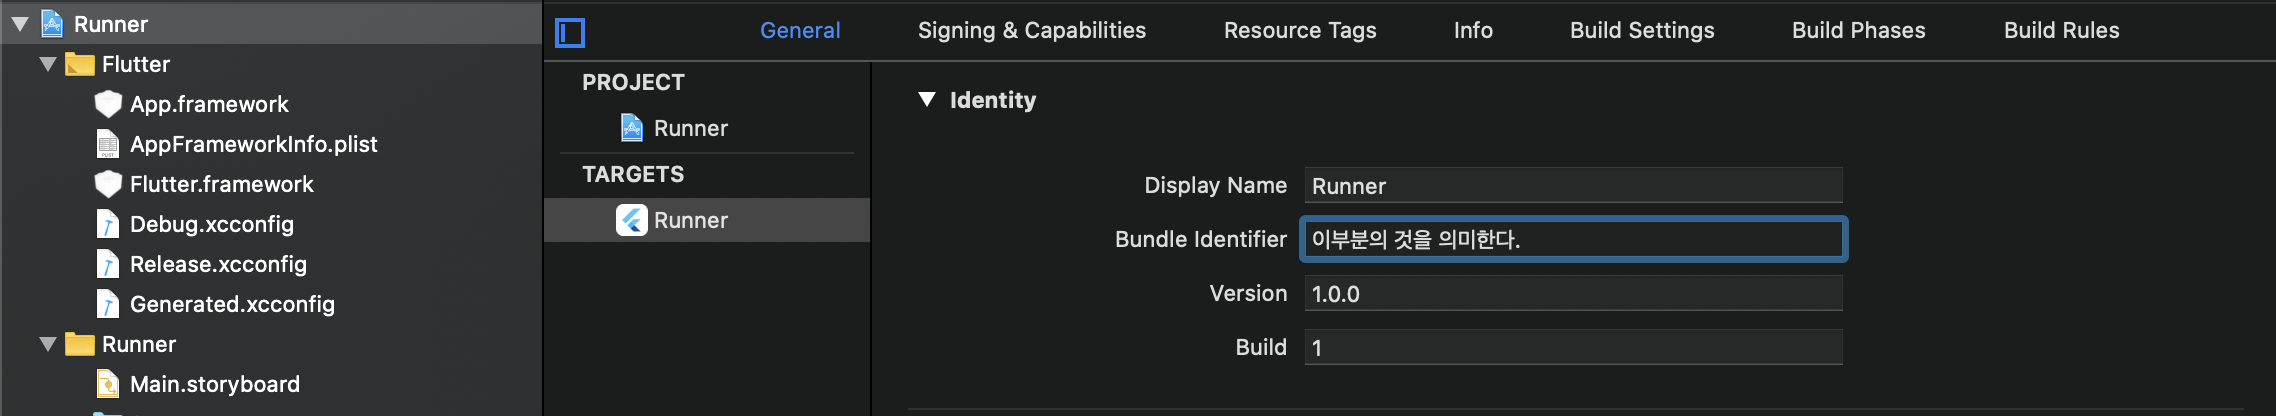Click the Version field showing 1.0.0

click(1573, 293)
